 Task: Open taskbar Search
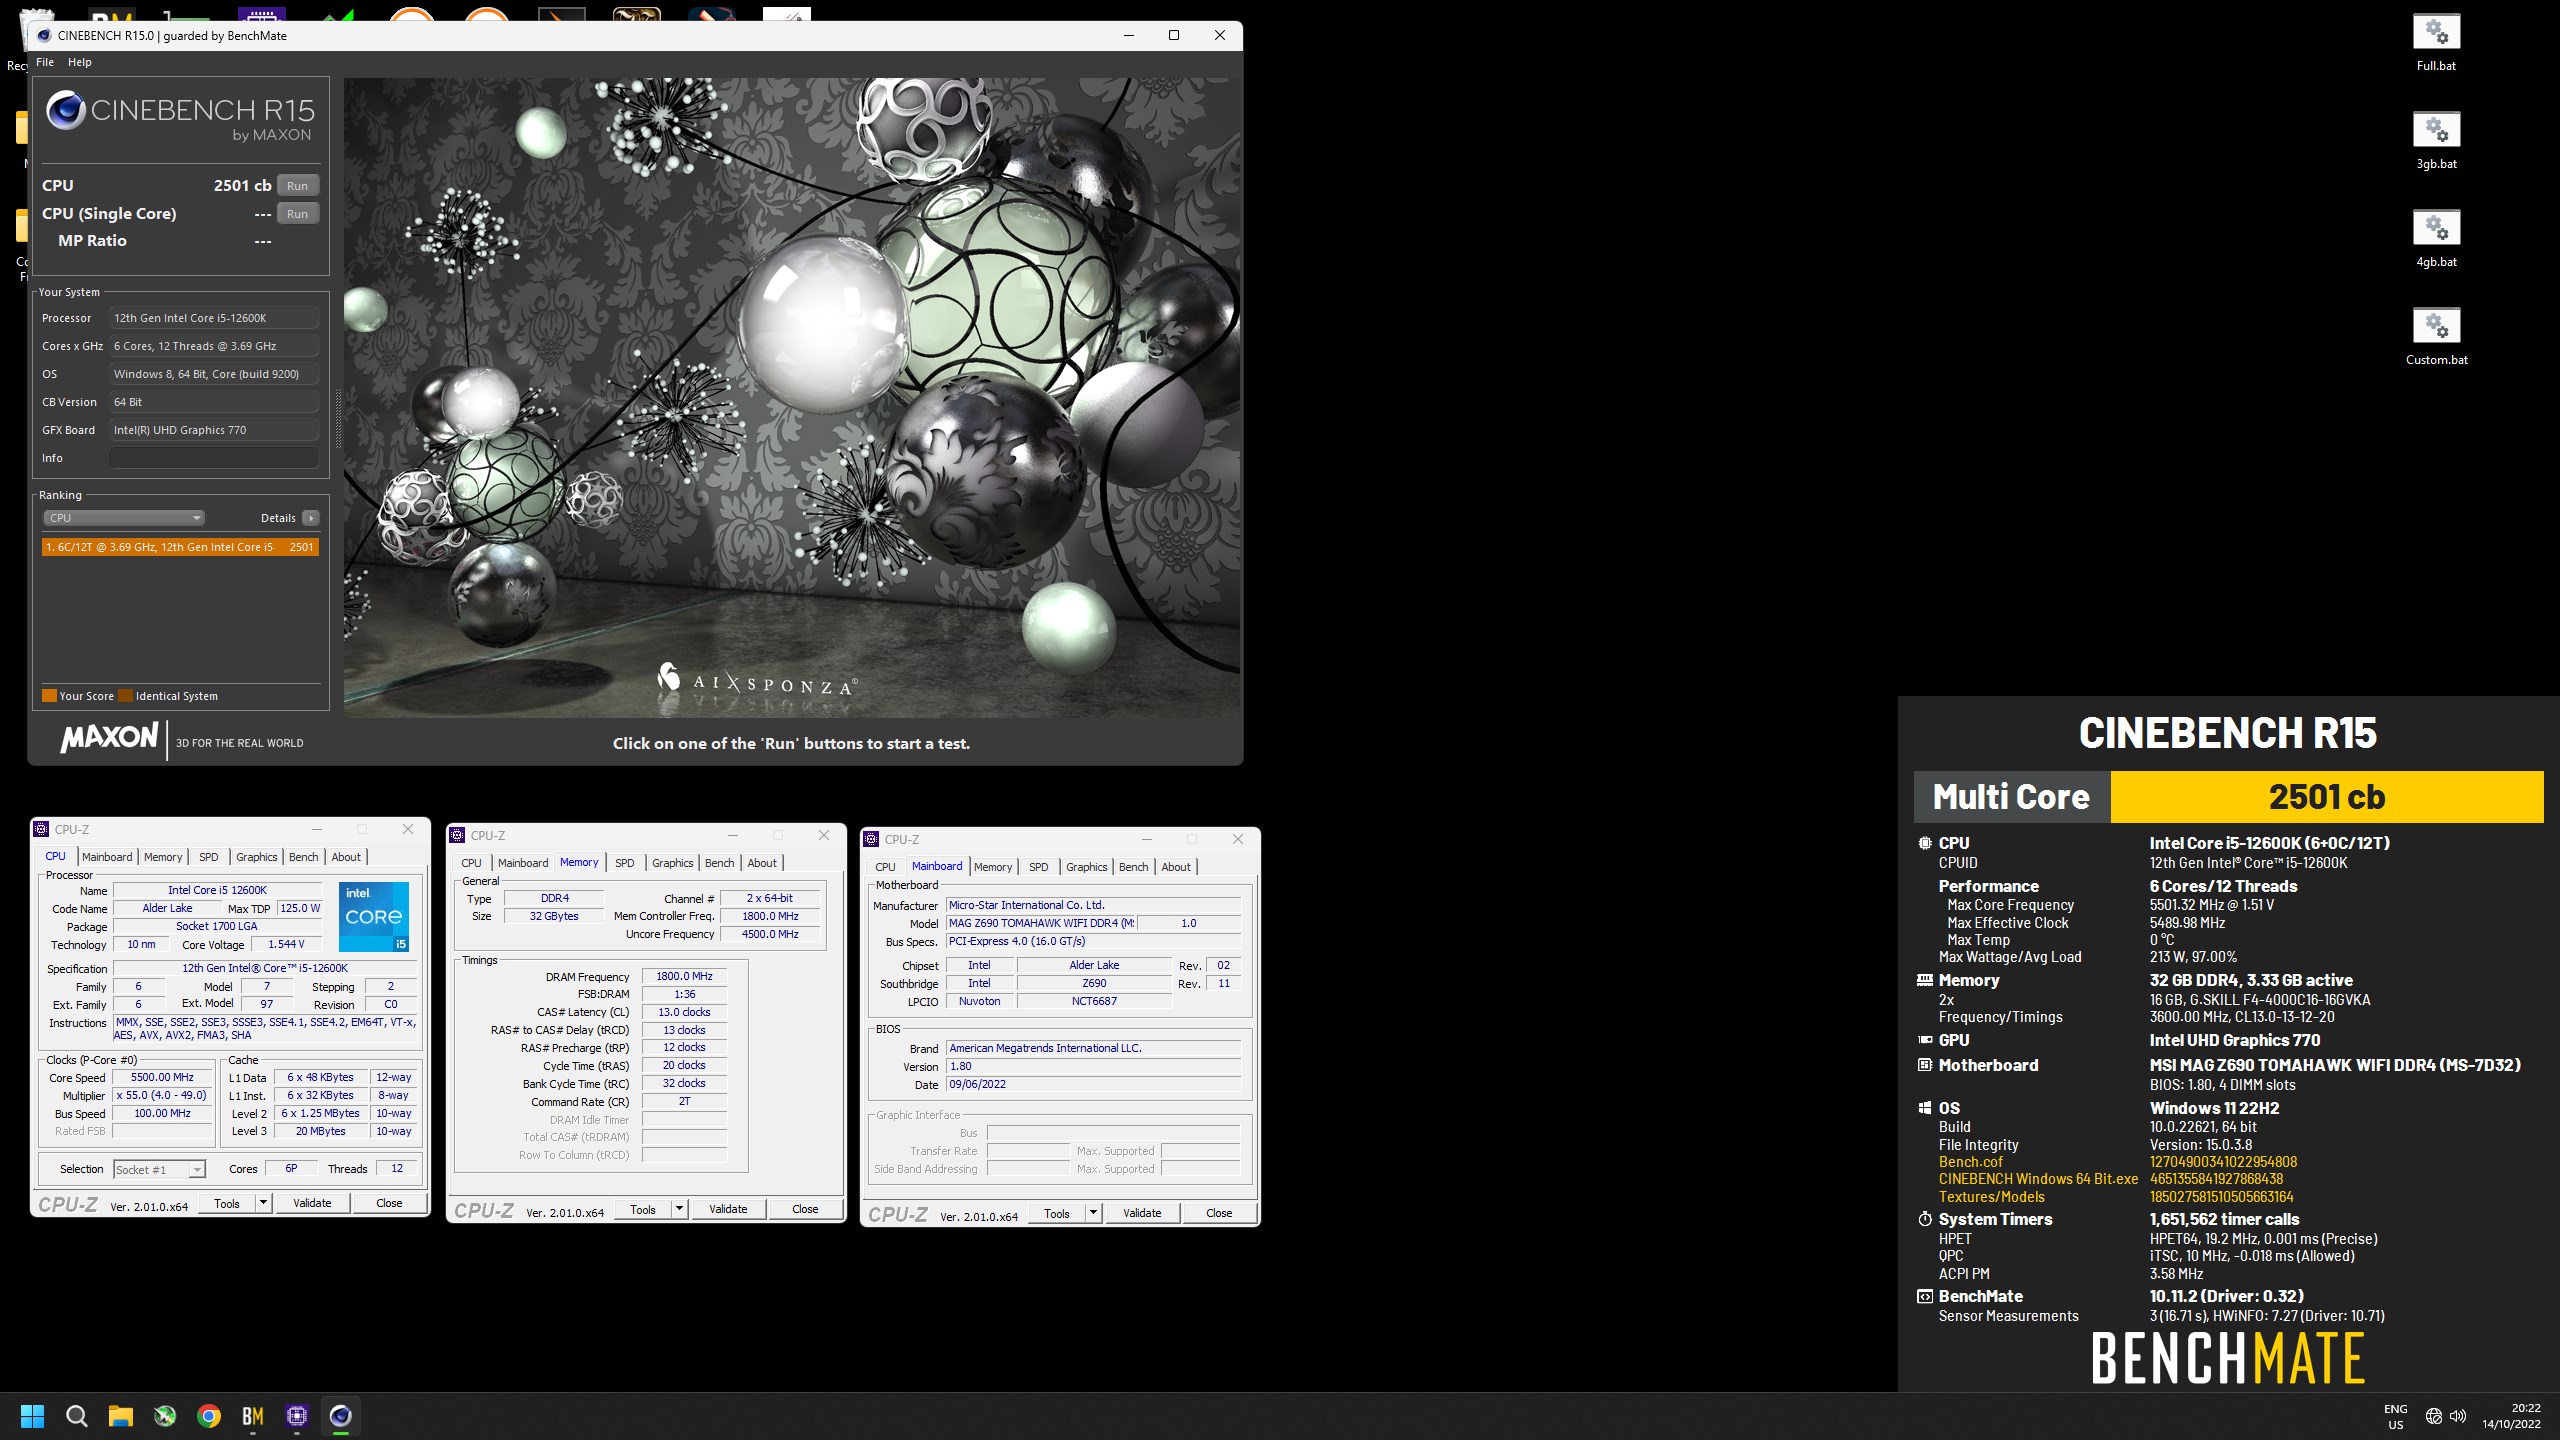(76, 1416)
